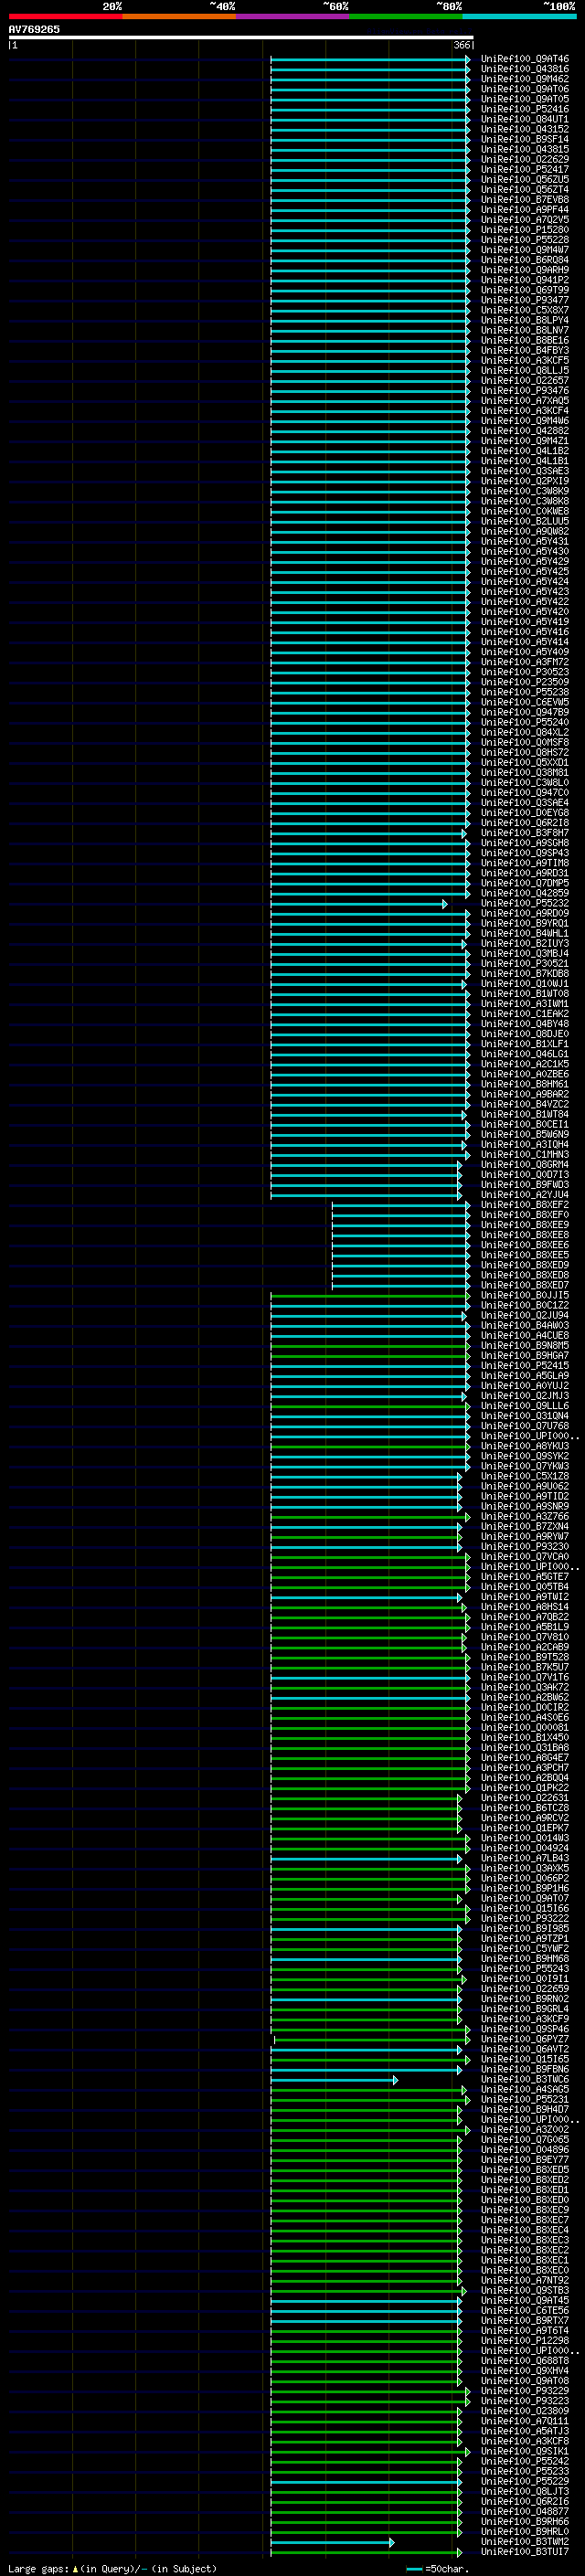Open hit UniRef100_B9SF14
The image size is (585, 2576).
[525, 139]
